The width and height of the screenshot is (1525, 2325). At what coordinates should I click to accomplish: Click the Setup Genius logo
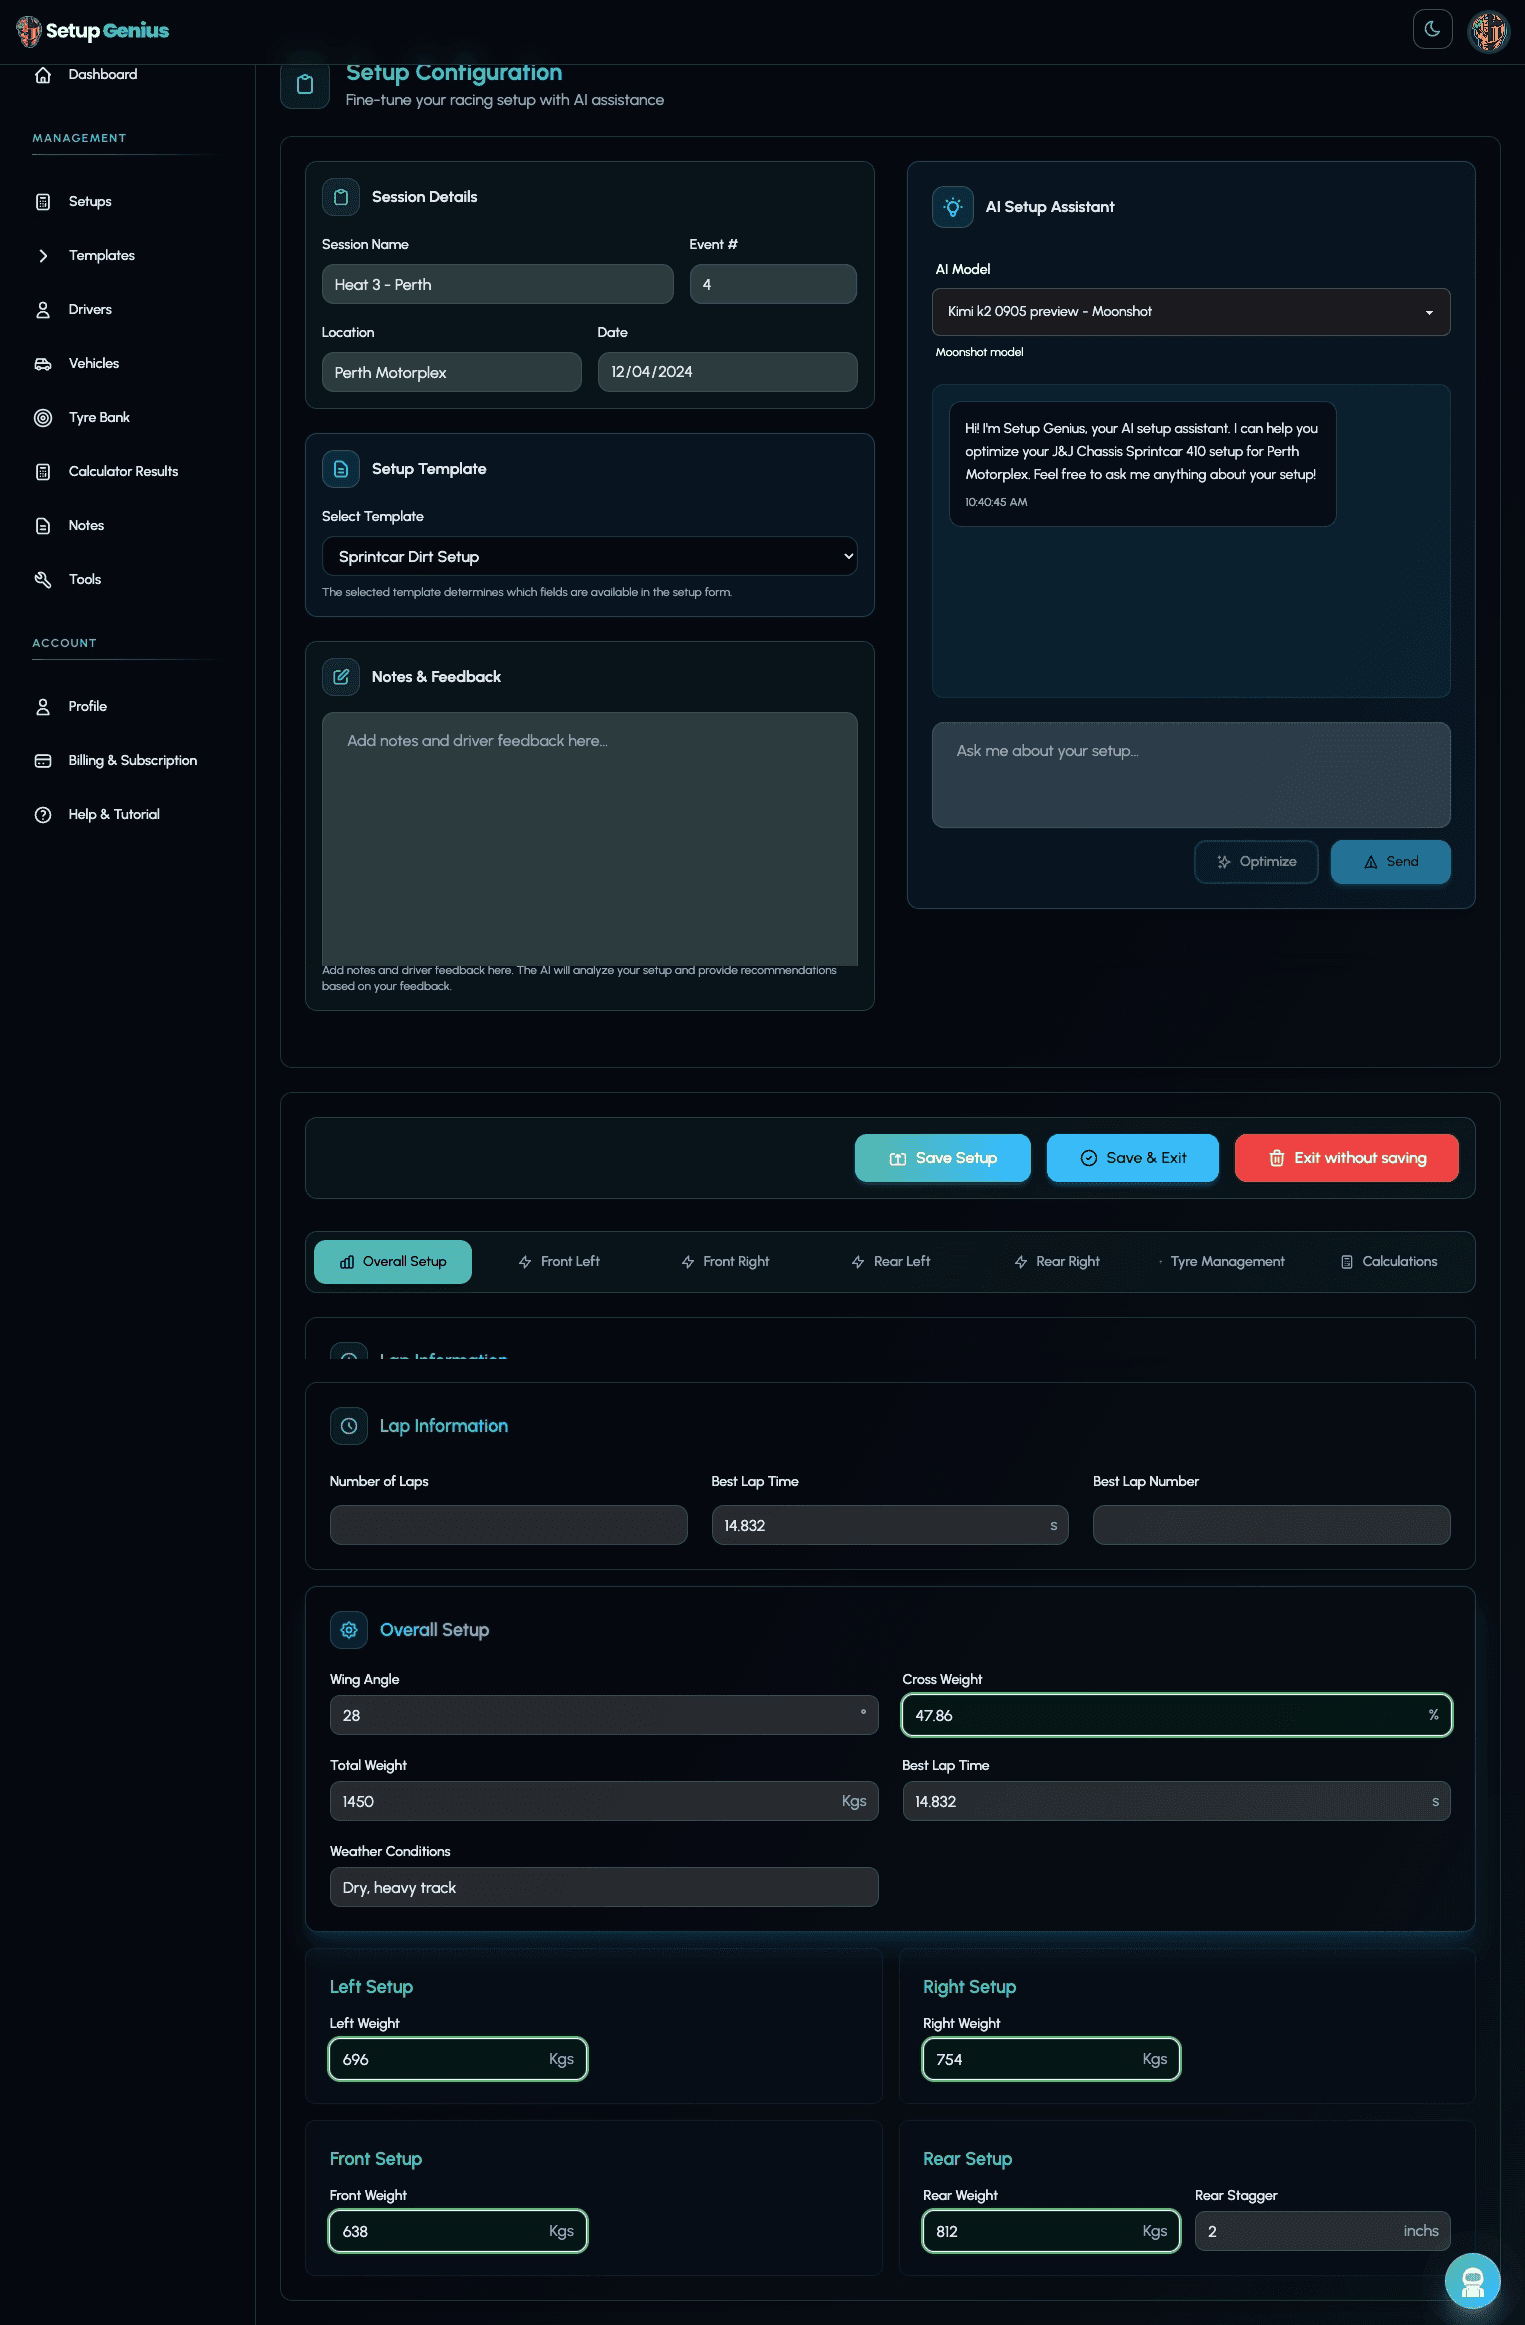(x=92, y=31)
